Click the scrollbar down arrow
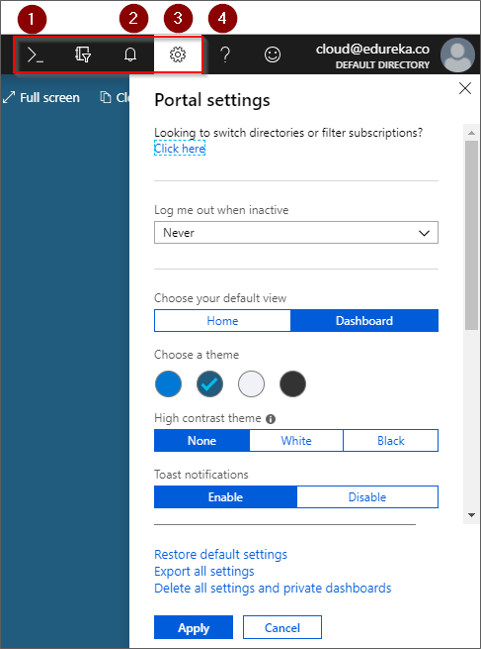 471,515
